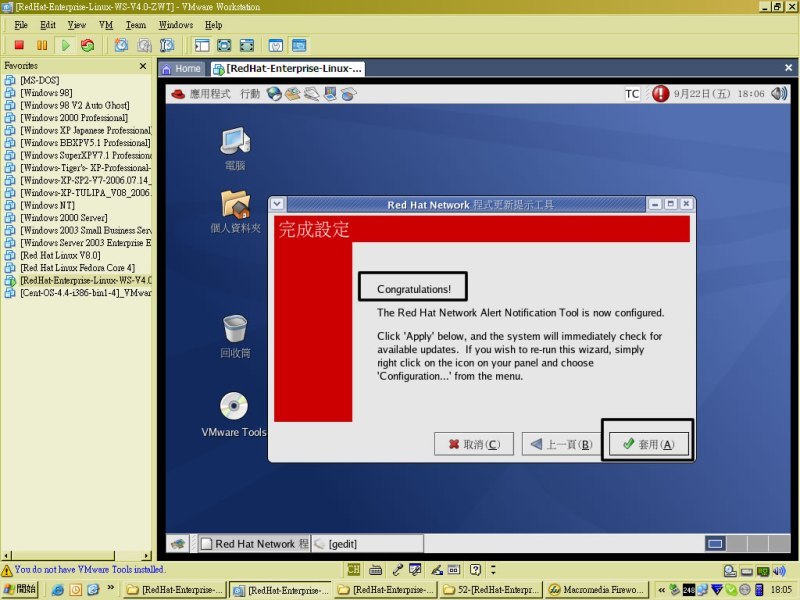
Task: Open the 52-[RedHat-Enterpr... taskbar folder
Action: click(491, 590)
